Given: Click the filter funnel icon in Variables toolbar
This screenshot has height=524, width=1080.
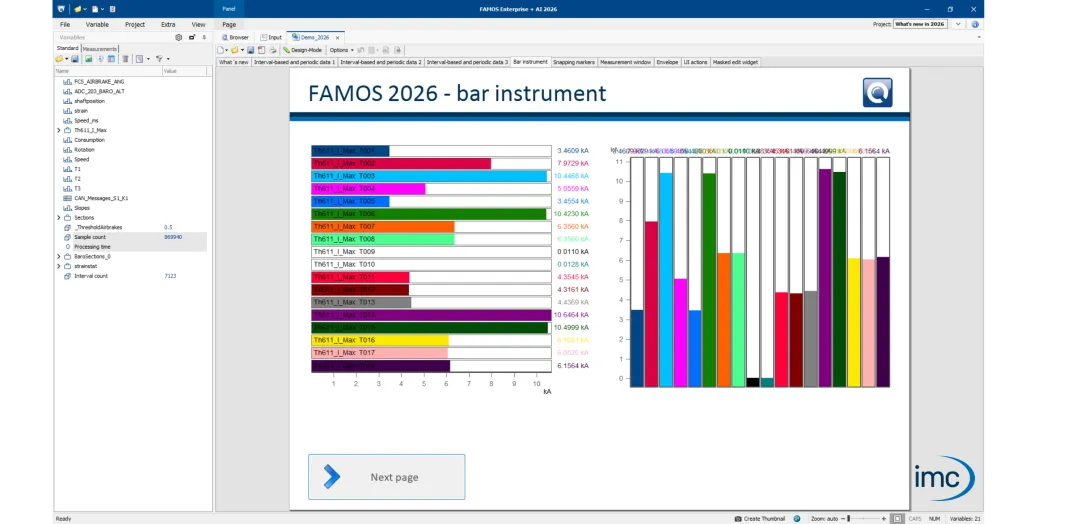Looking at the screenshot, I should [x=159, y=59].
